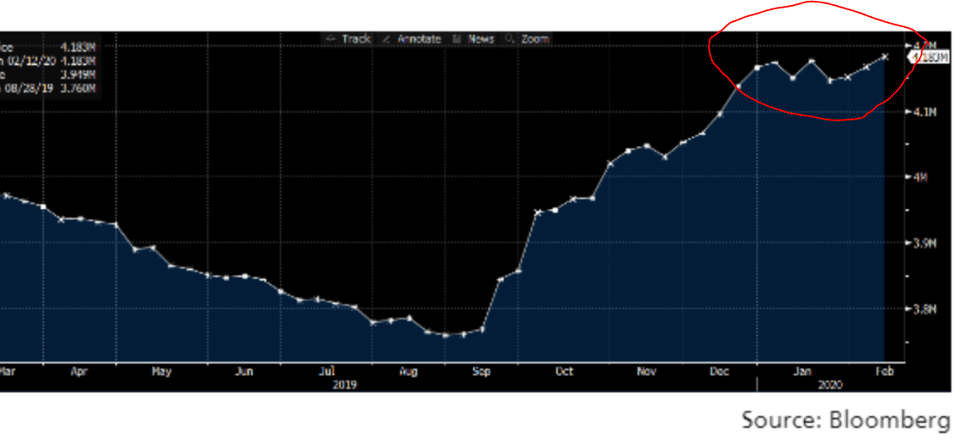Open the News overlay option
975x444 pixels.
coord(473,39)
